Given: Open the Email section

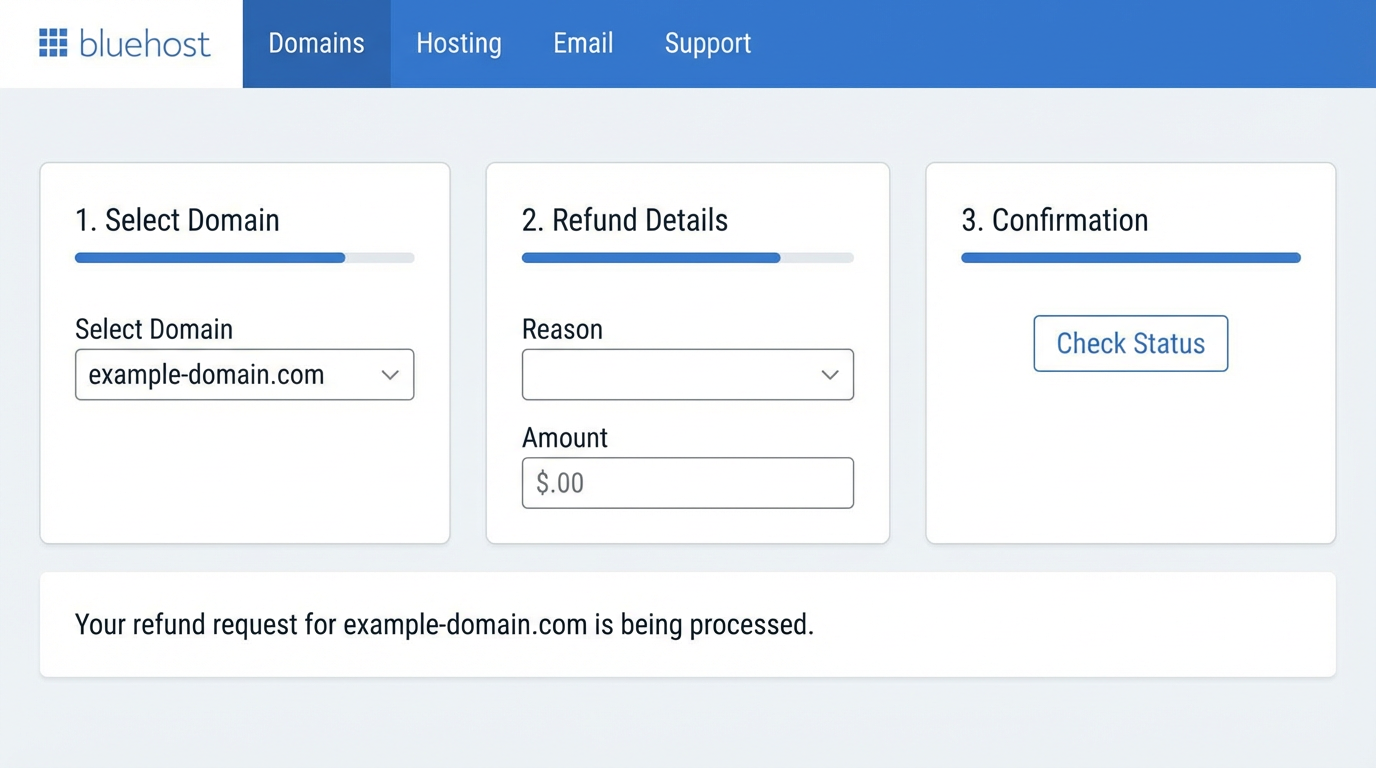Looking at the screenshot, I should coord(583,43).
